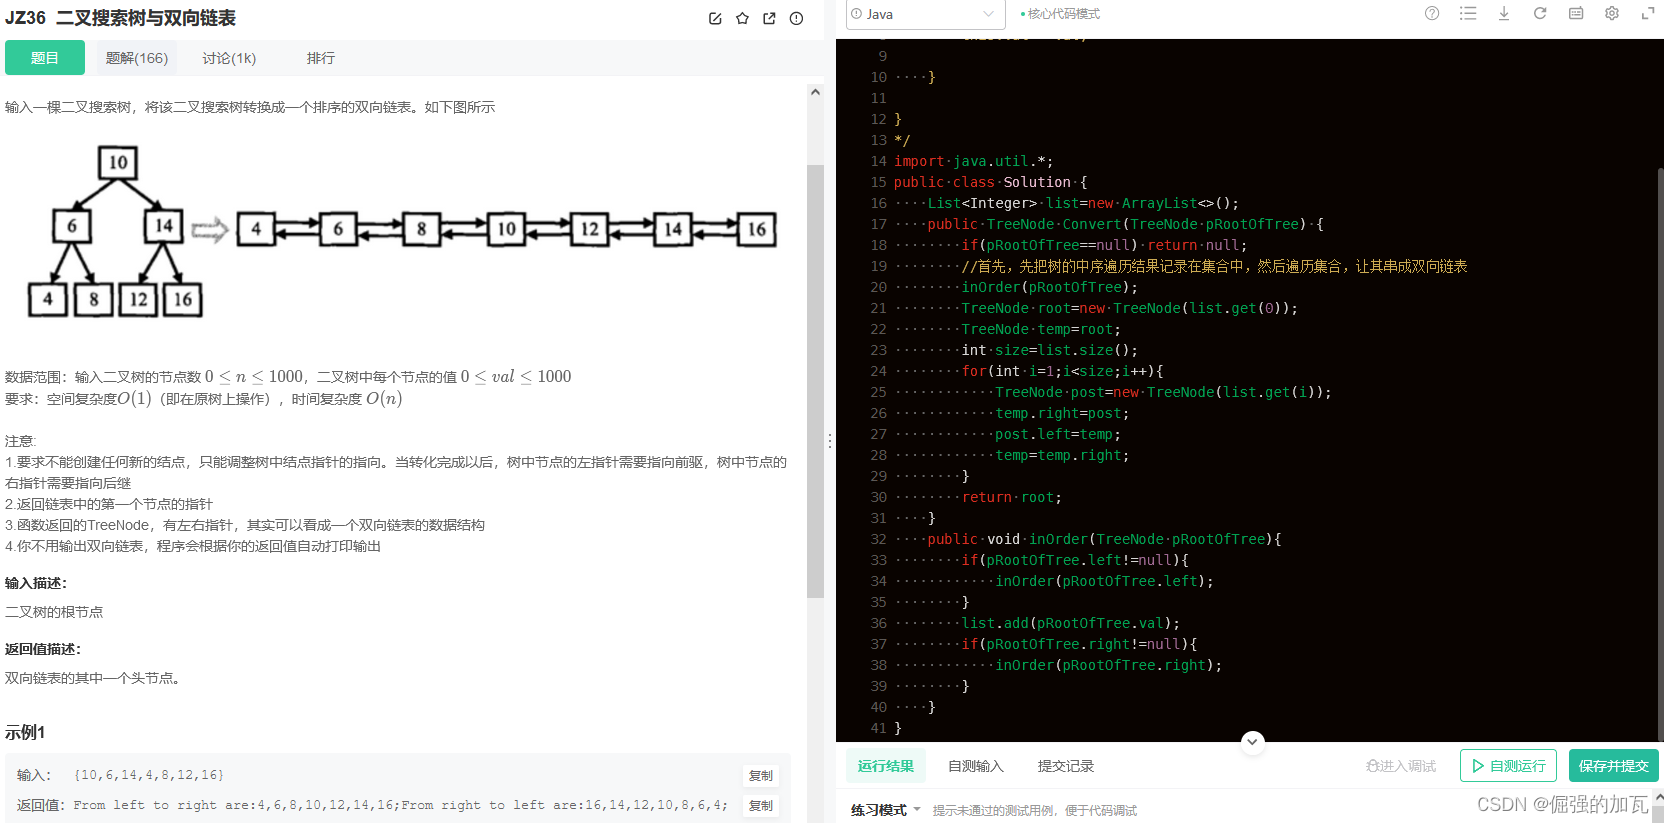Click the line 'list.add(pRootOfTree.val);'
Image resolution: width=1664 pixels, height=823 pixels.
tap(1071, 623)
